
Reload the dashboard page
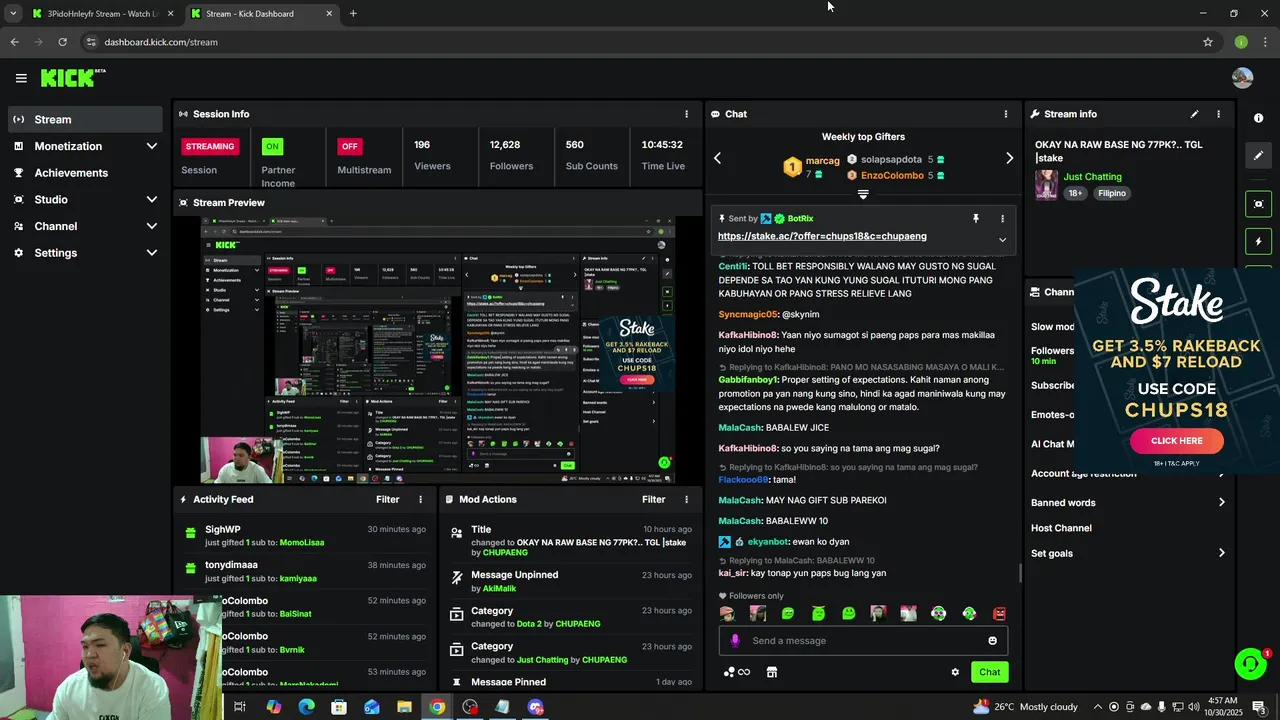(x=62, y=42)
